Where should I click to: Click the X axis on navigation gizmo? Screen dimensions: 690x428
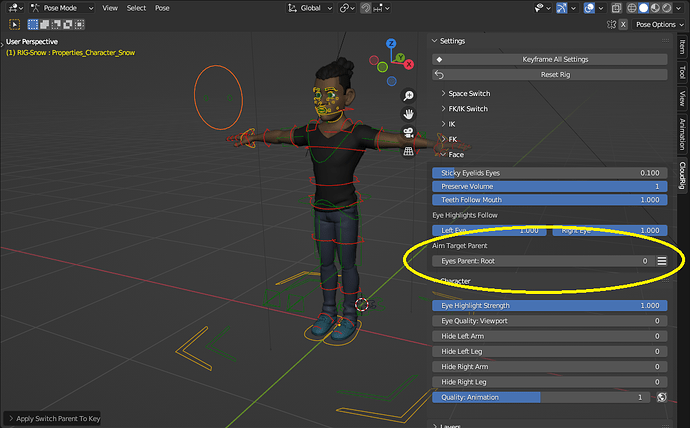pos(409,64)
